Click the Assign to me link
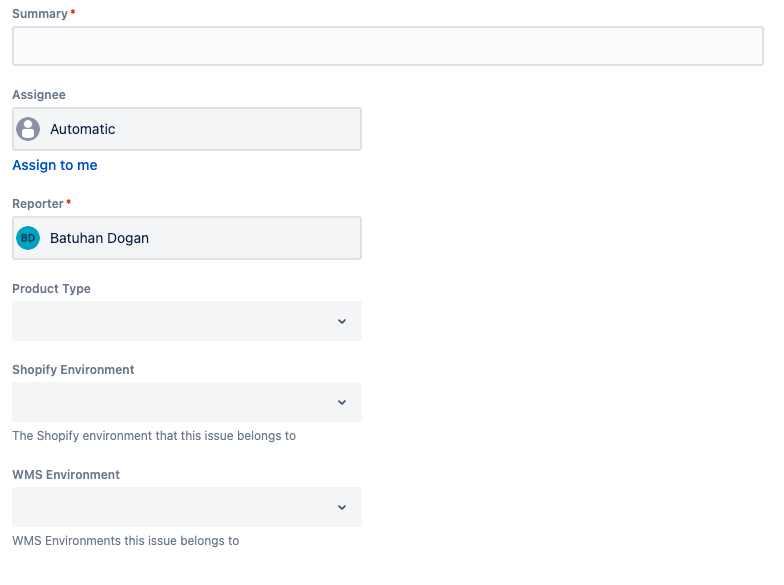The width and height of the screenshot is (784, 585). (55, 165)
